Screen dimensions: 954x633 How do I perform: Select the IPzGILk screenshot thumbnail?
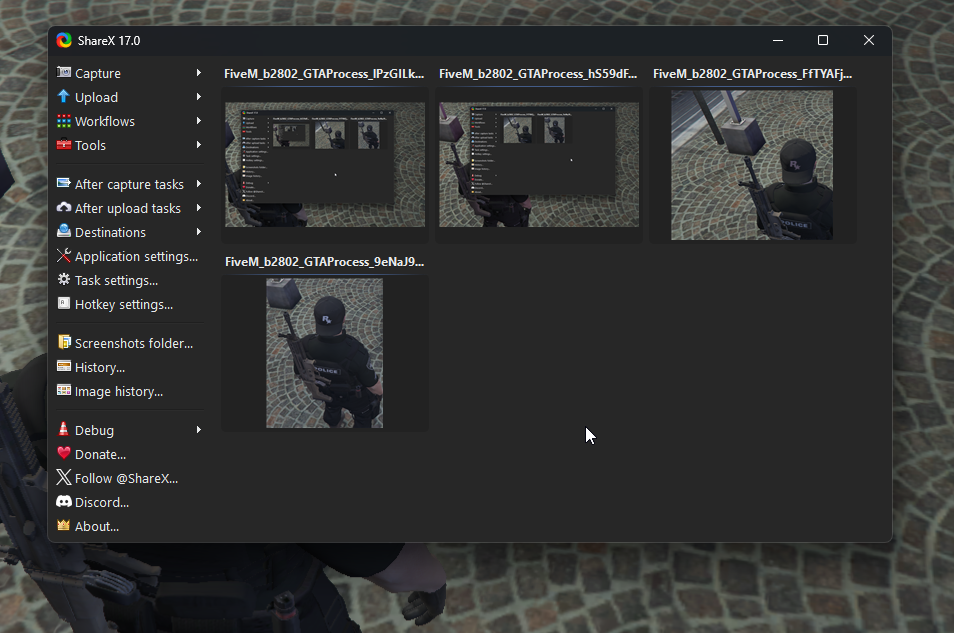click(x=325, y=164)
